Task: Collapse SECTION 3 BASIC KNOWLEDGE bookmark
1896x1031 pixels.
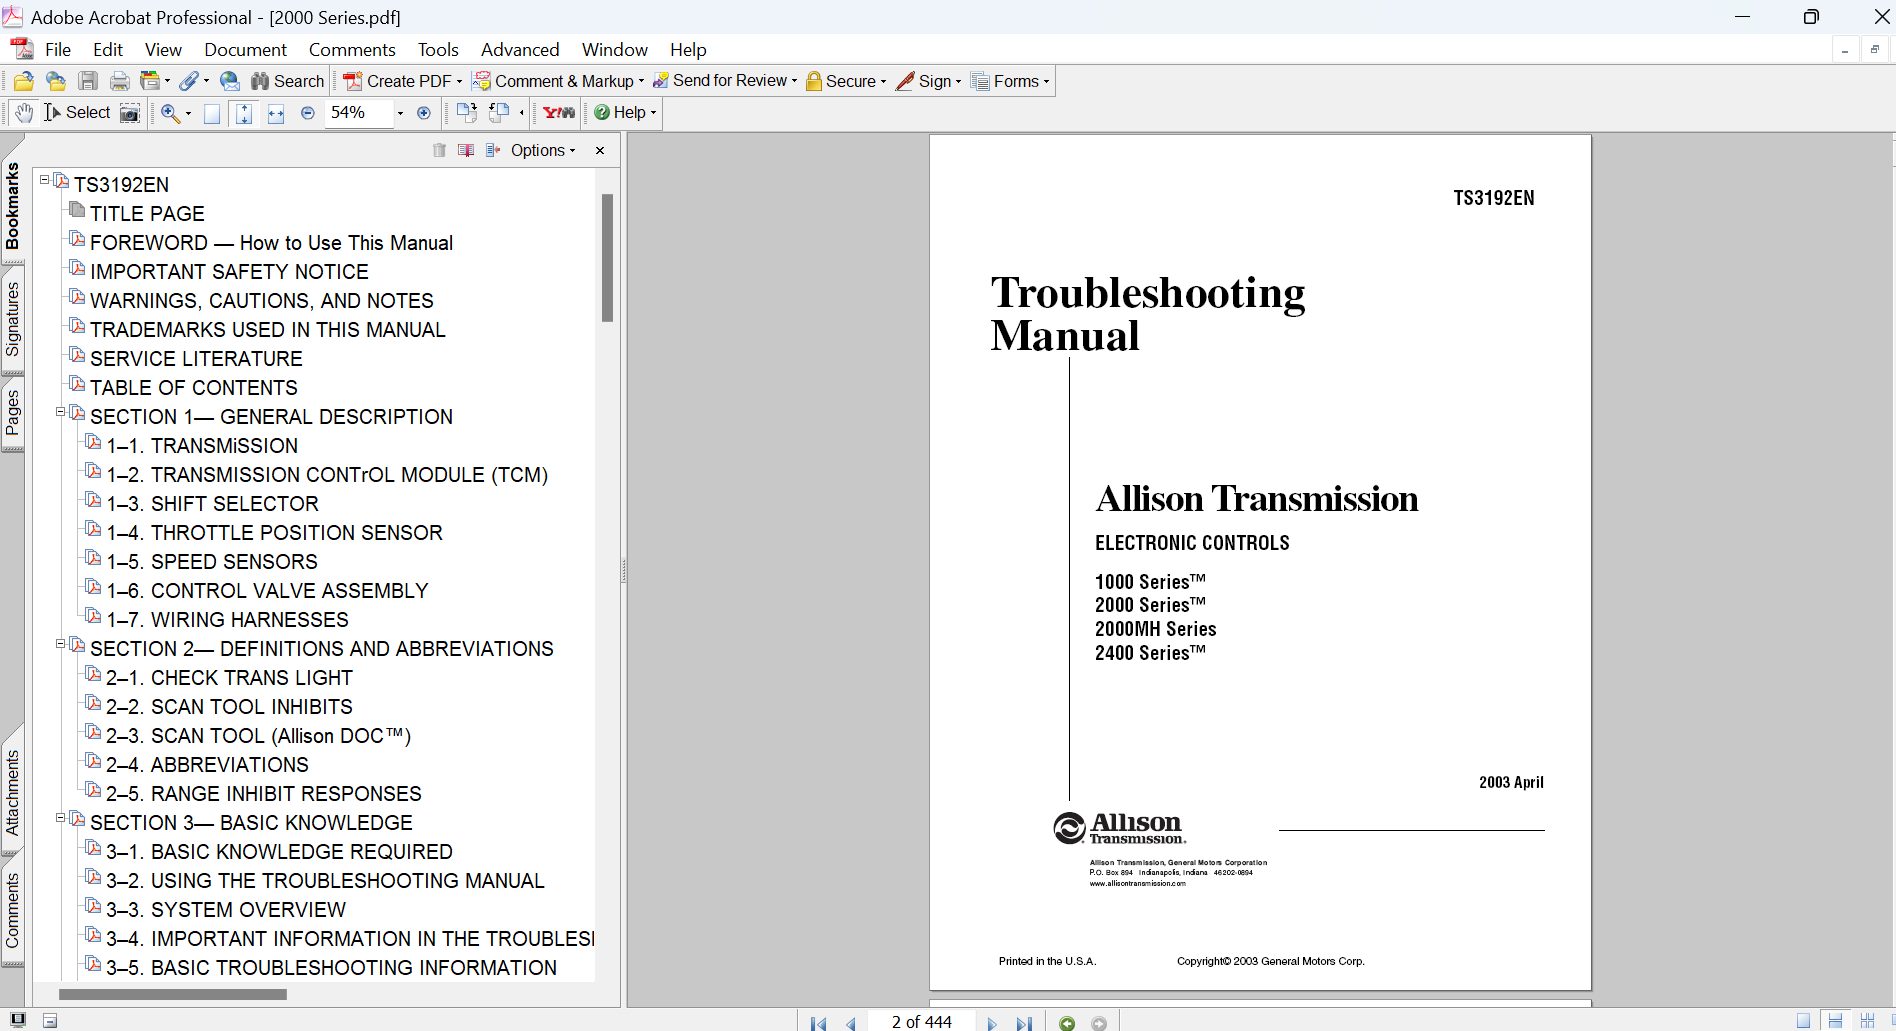Action: (60, 818)
